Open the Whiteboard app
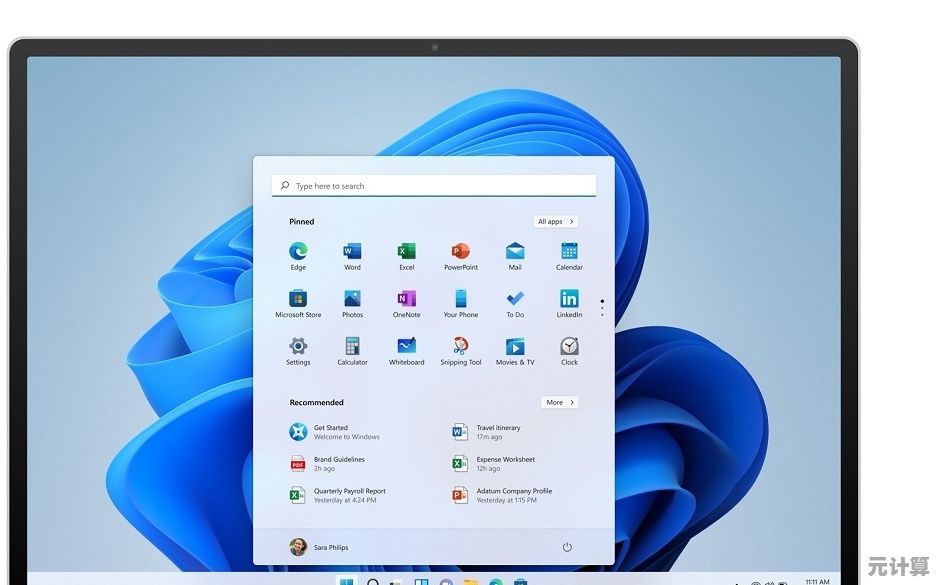This screenshot has height=585, width=936. point(406,347)
